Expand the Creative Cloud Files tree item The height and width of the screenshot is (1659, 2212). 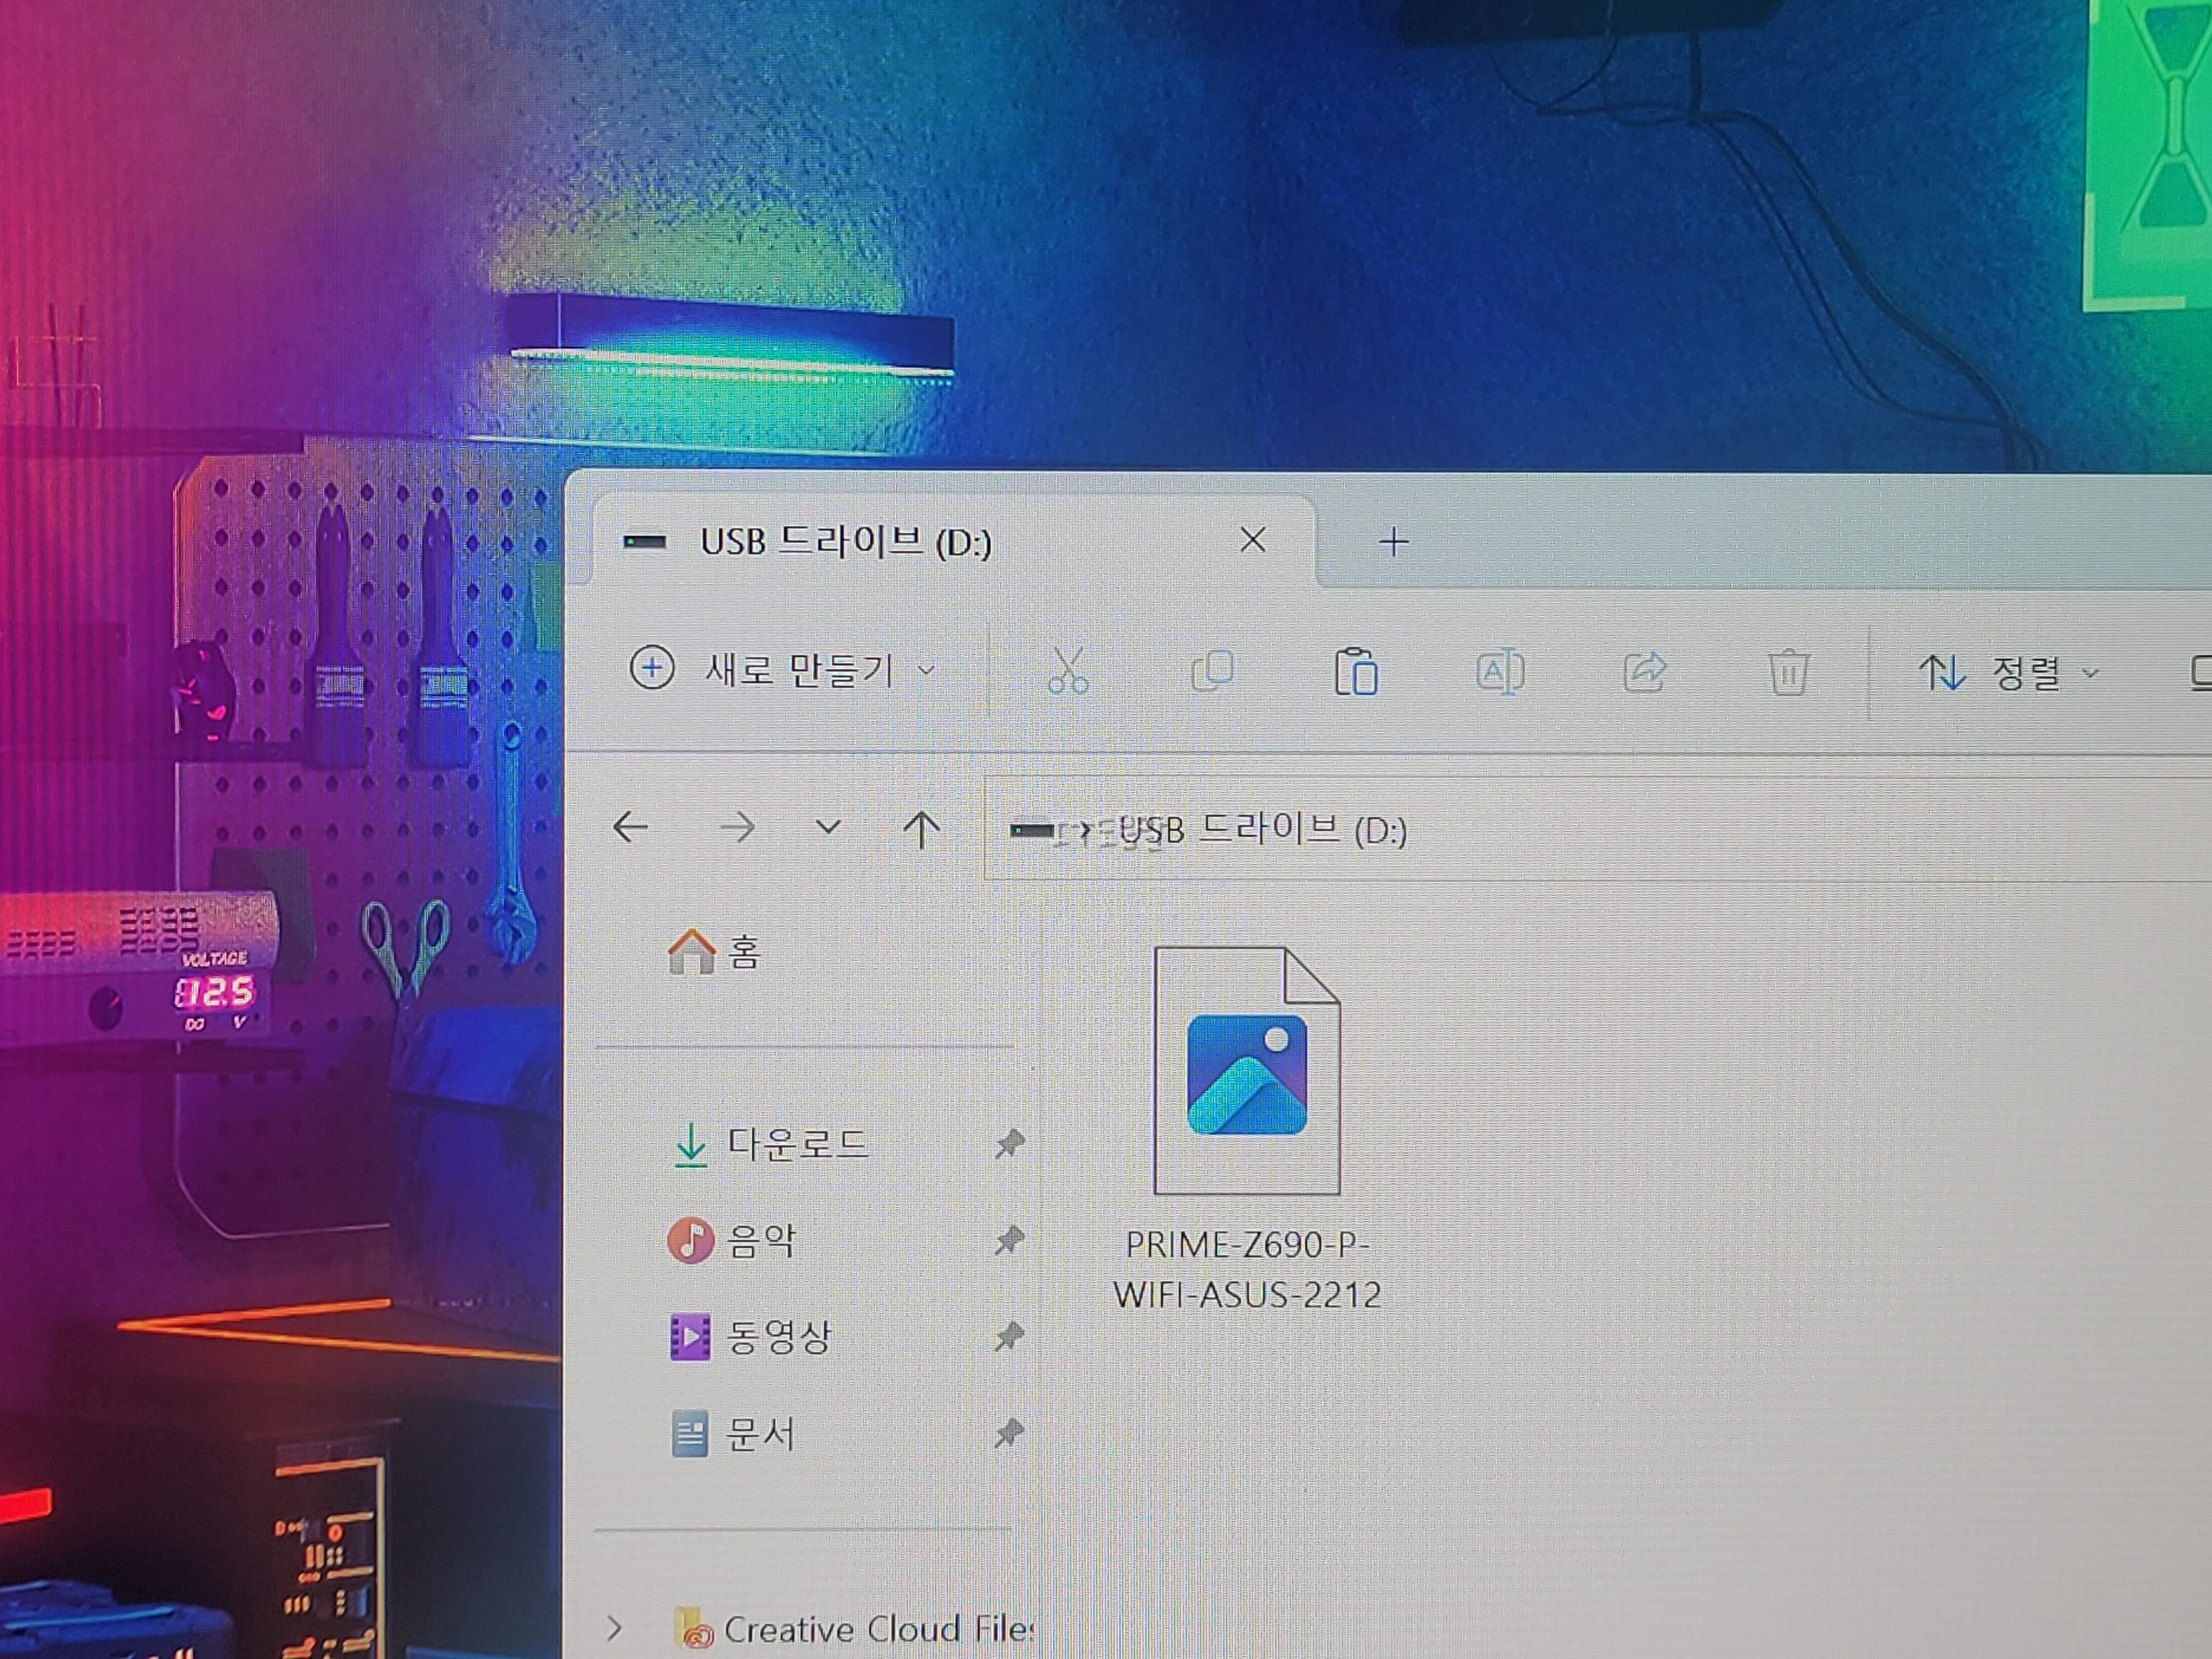click(614, 1629)
